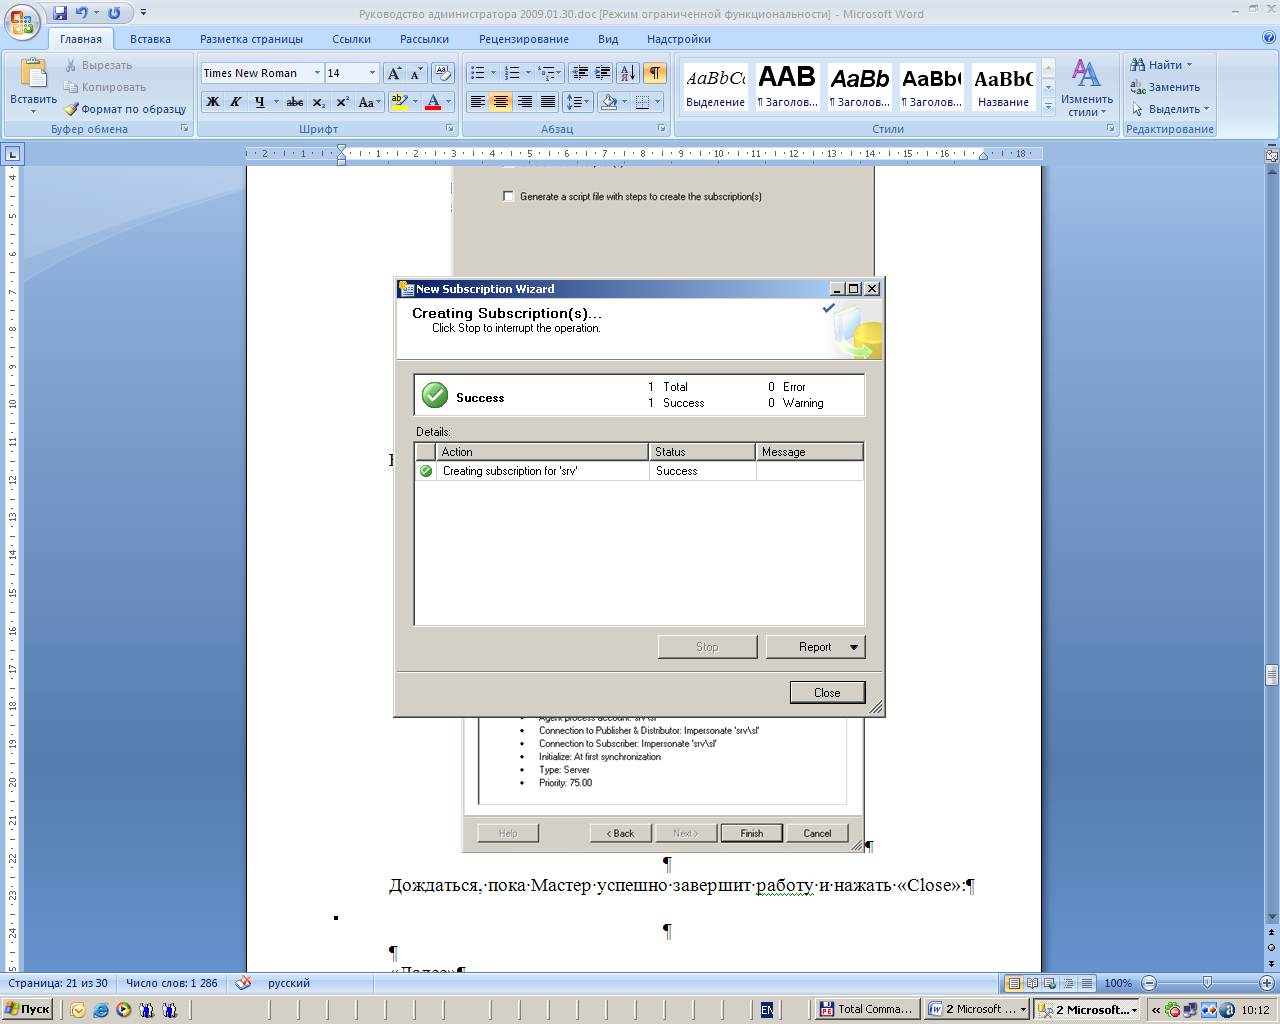The image size is (1280, 1024).
Task: Toggle underline Ч formatting
Action: pyautogui.click(x=259, y=102)
